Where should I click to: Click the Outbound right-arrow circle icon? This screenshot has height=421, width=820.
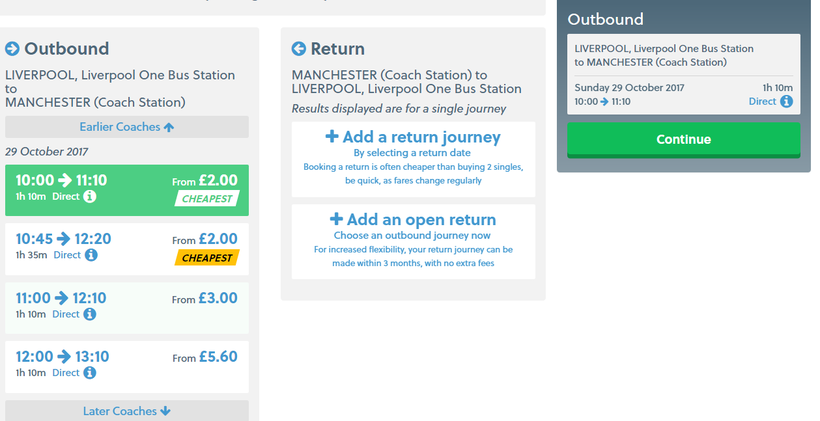(x=13, y=48)
